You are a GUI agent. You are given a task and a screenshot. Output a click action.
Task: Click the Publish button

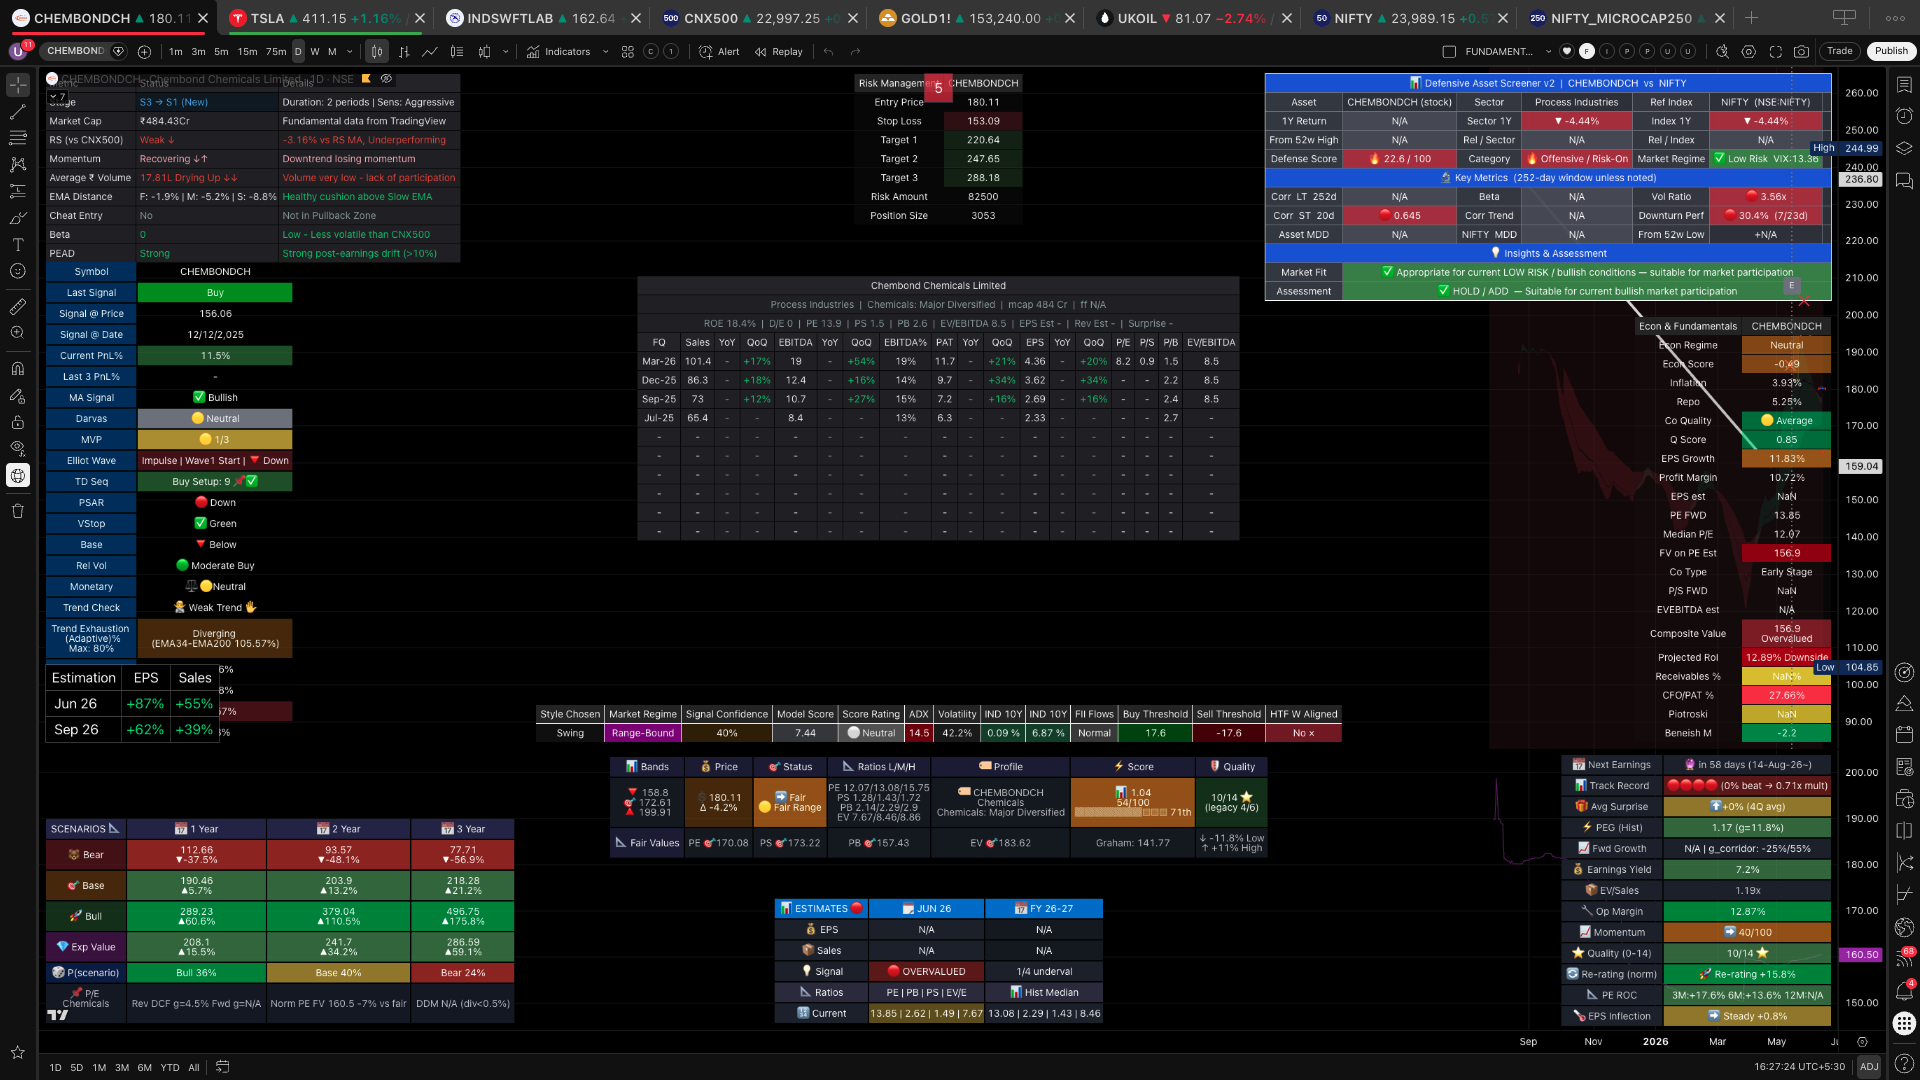pyautogui.click(x=1890, y=51)
